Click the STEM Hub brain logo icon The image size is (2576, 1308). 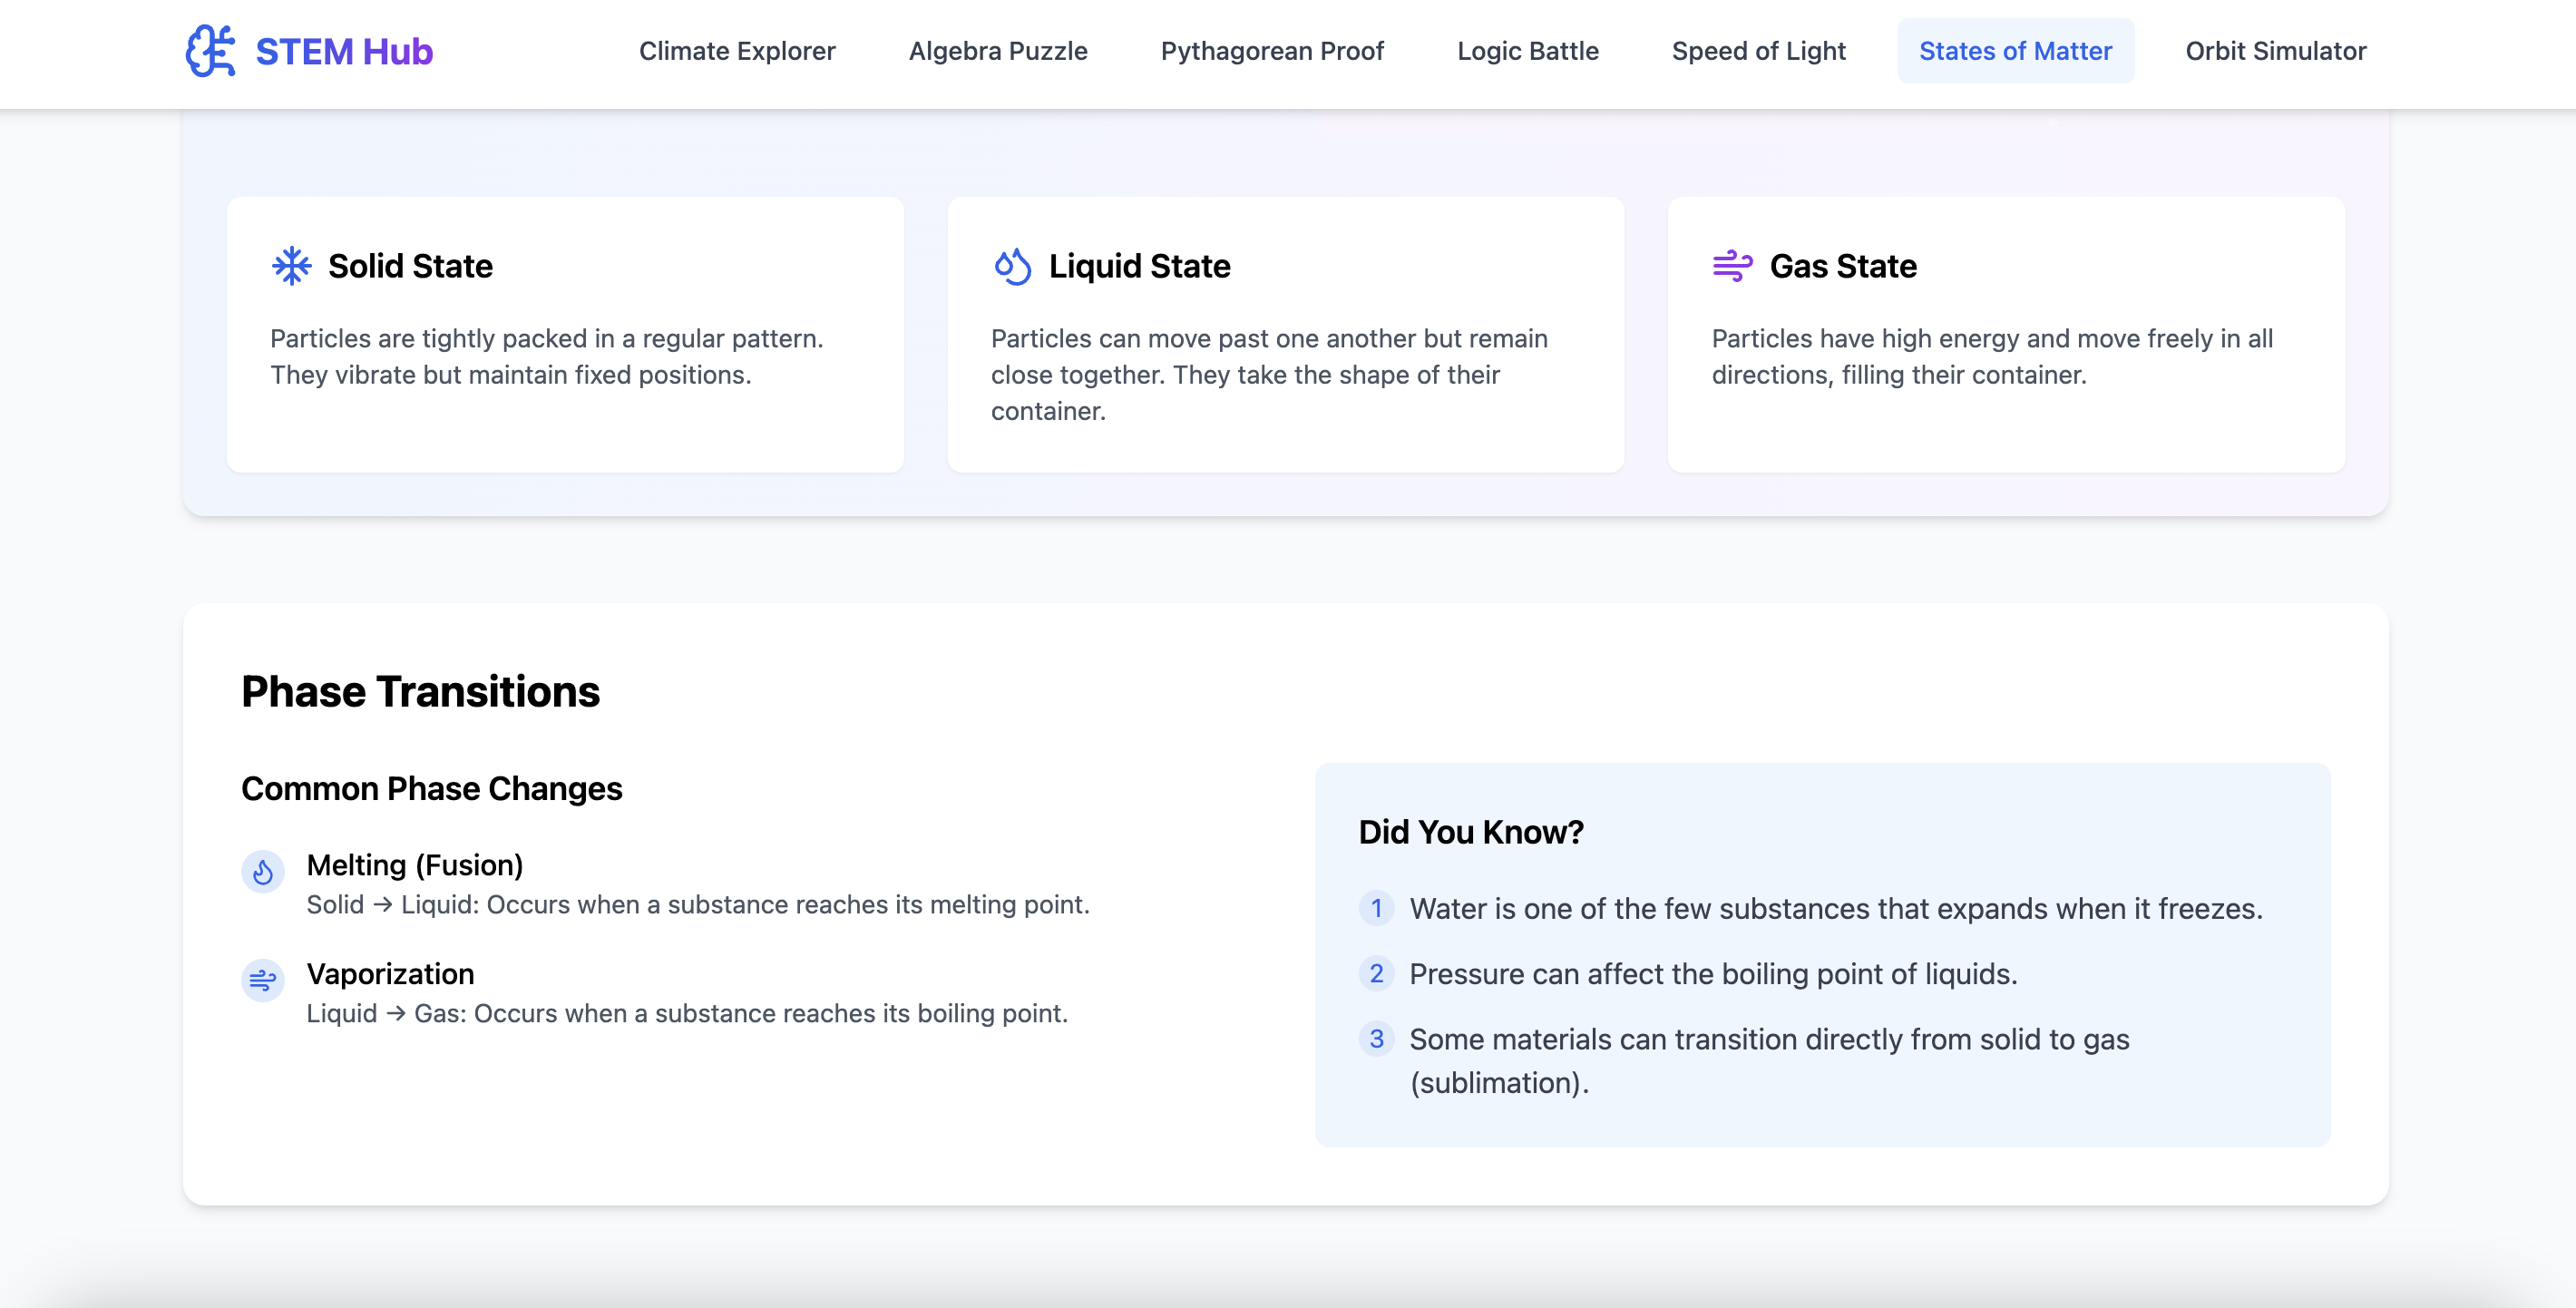[x=211, y=51]
